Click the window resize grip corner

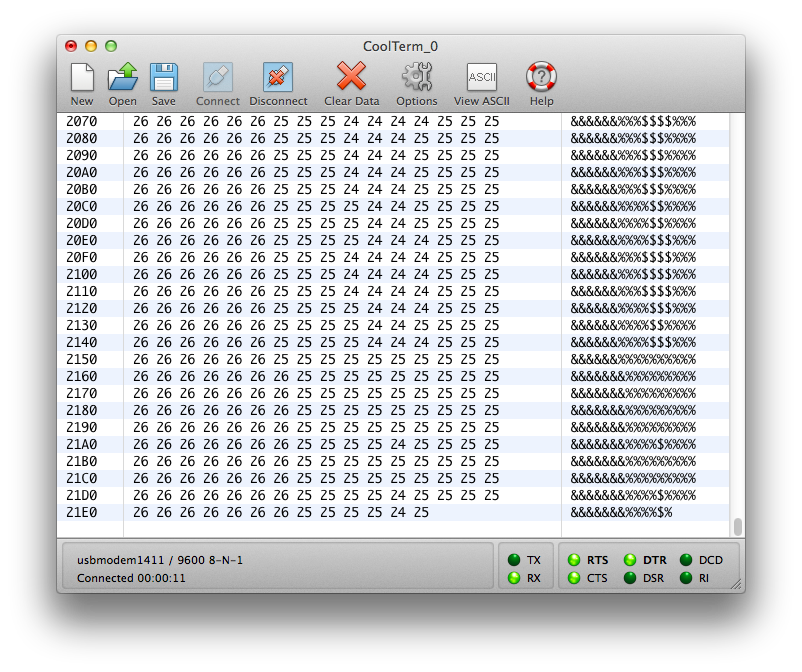(735, 584)
